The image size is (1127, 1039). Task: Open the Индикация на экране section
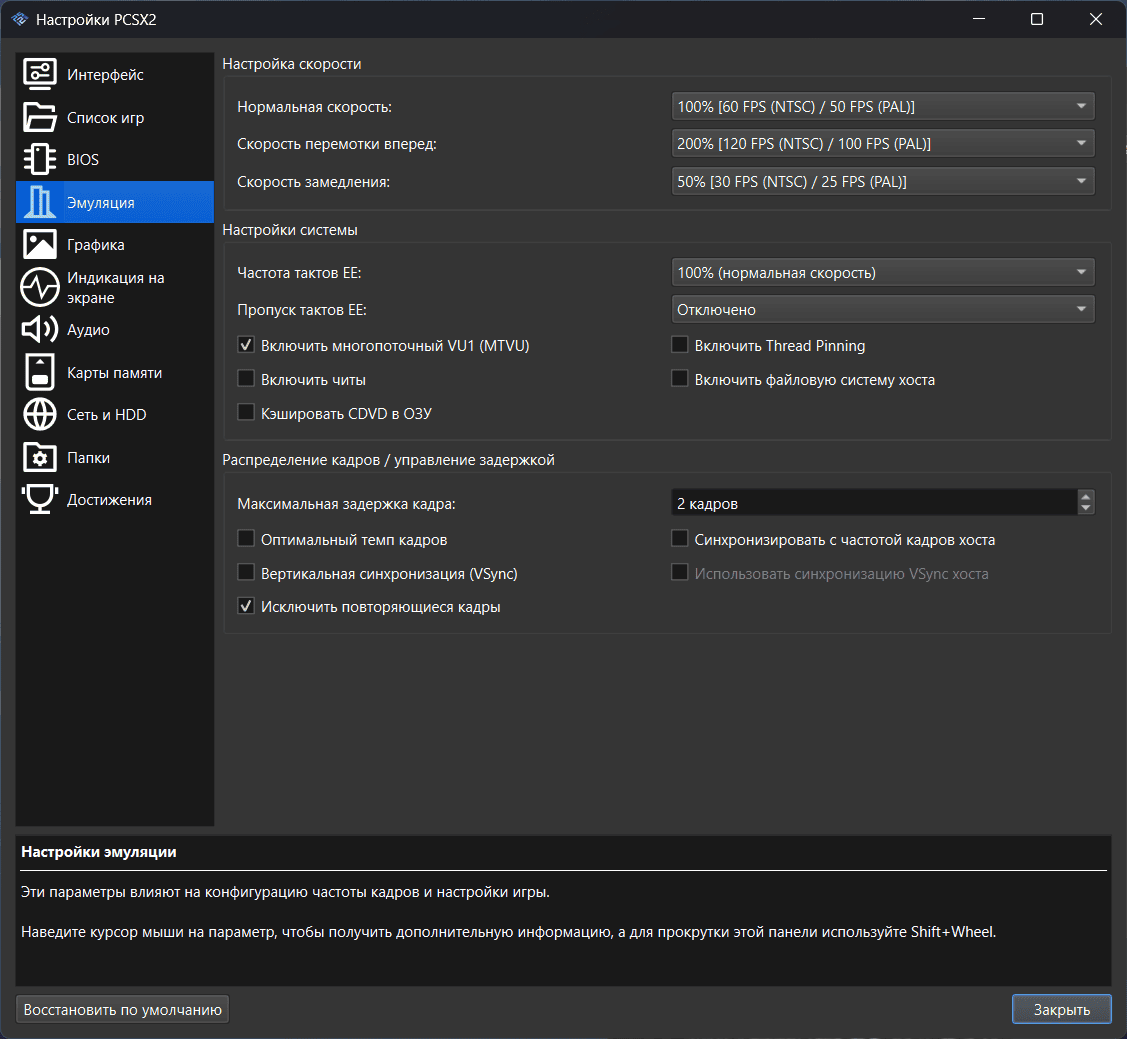tap(115, 287)
